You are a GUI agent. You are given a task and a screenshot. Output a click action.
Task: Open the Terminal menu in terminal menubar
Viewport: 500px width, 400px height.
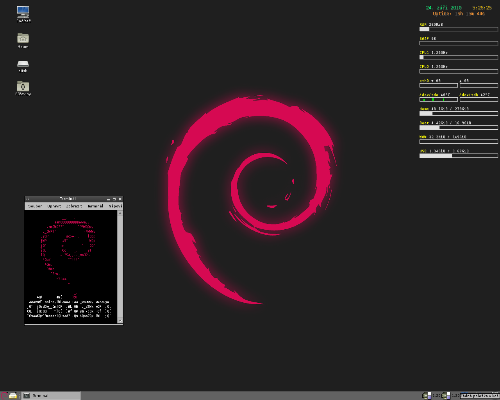pos(95,206)
